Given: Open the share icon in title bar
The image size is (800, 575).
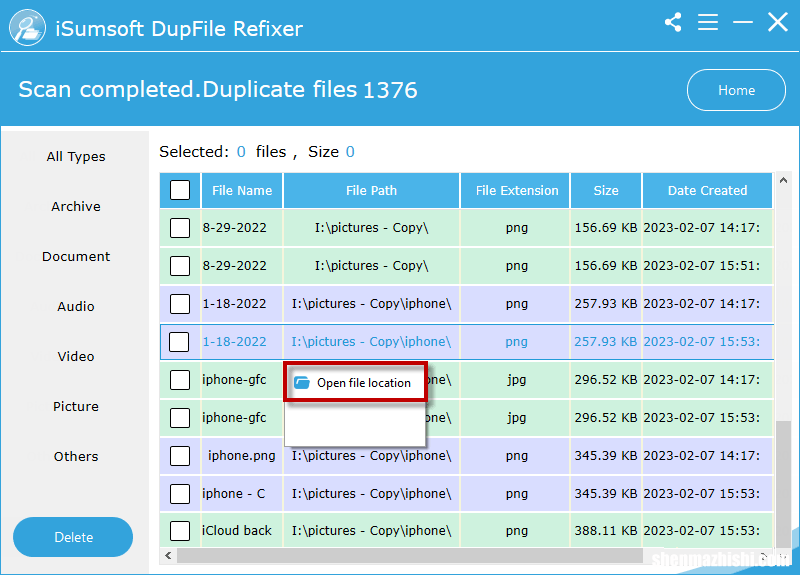Looking at the screenshot, I should coord(673,22).
